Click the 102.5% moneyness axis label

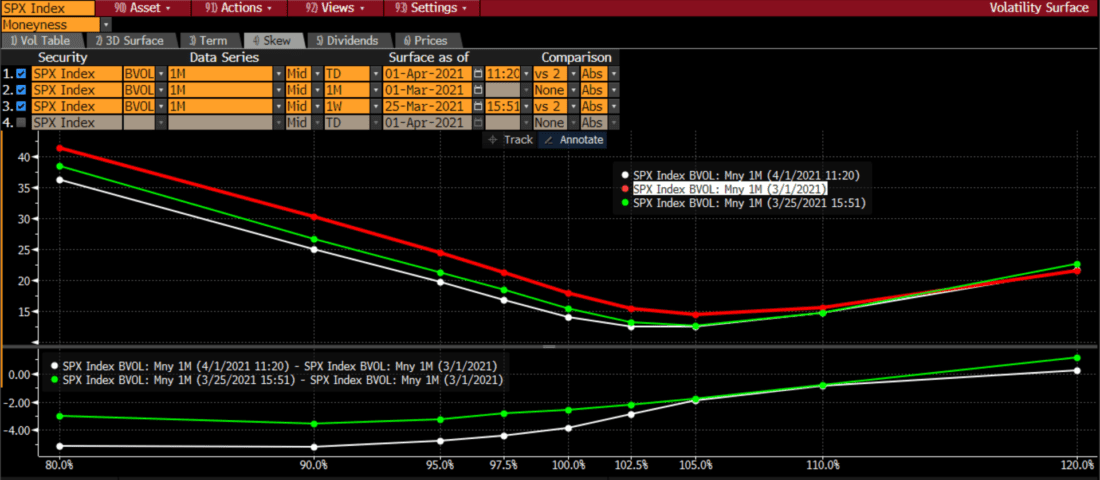(632, 465)
